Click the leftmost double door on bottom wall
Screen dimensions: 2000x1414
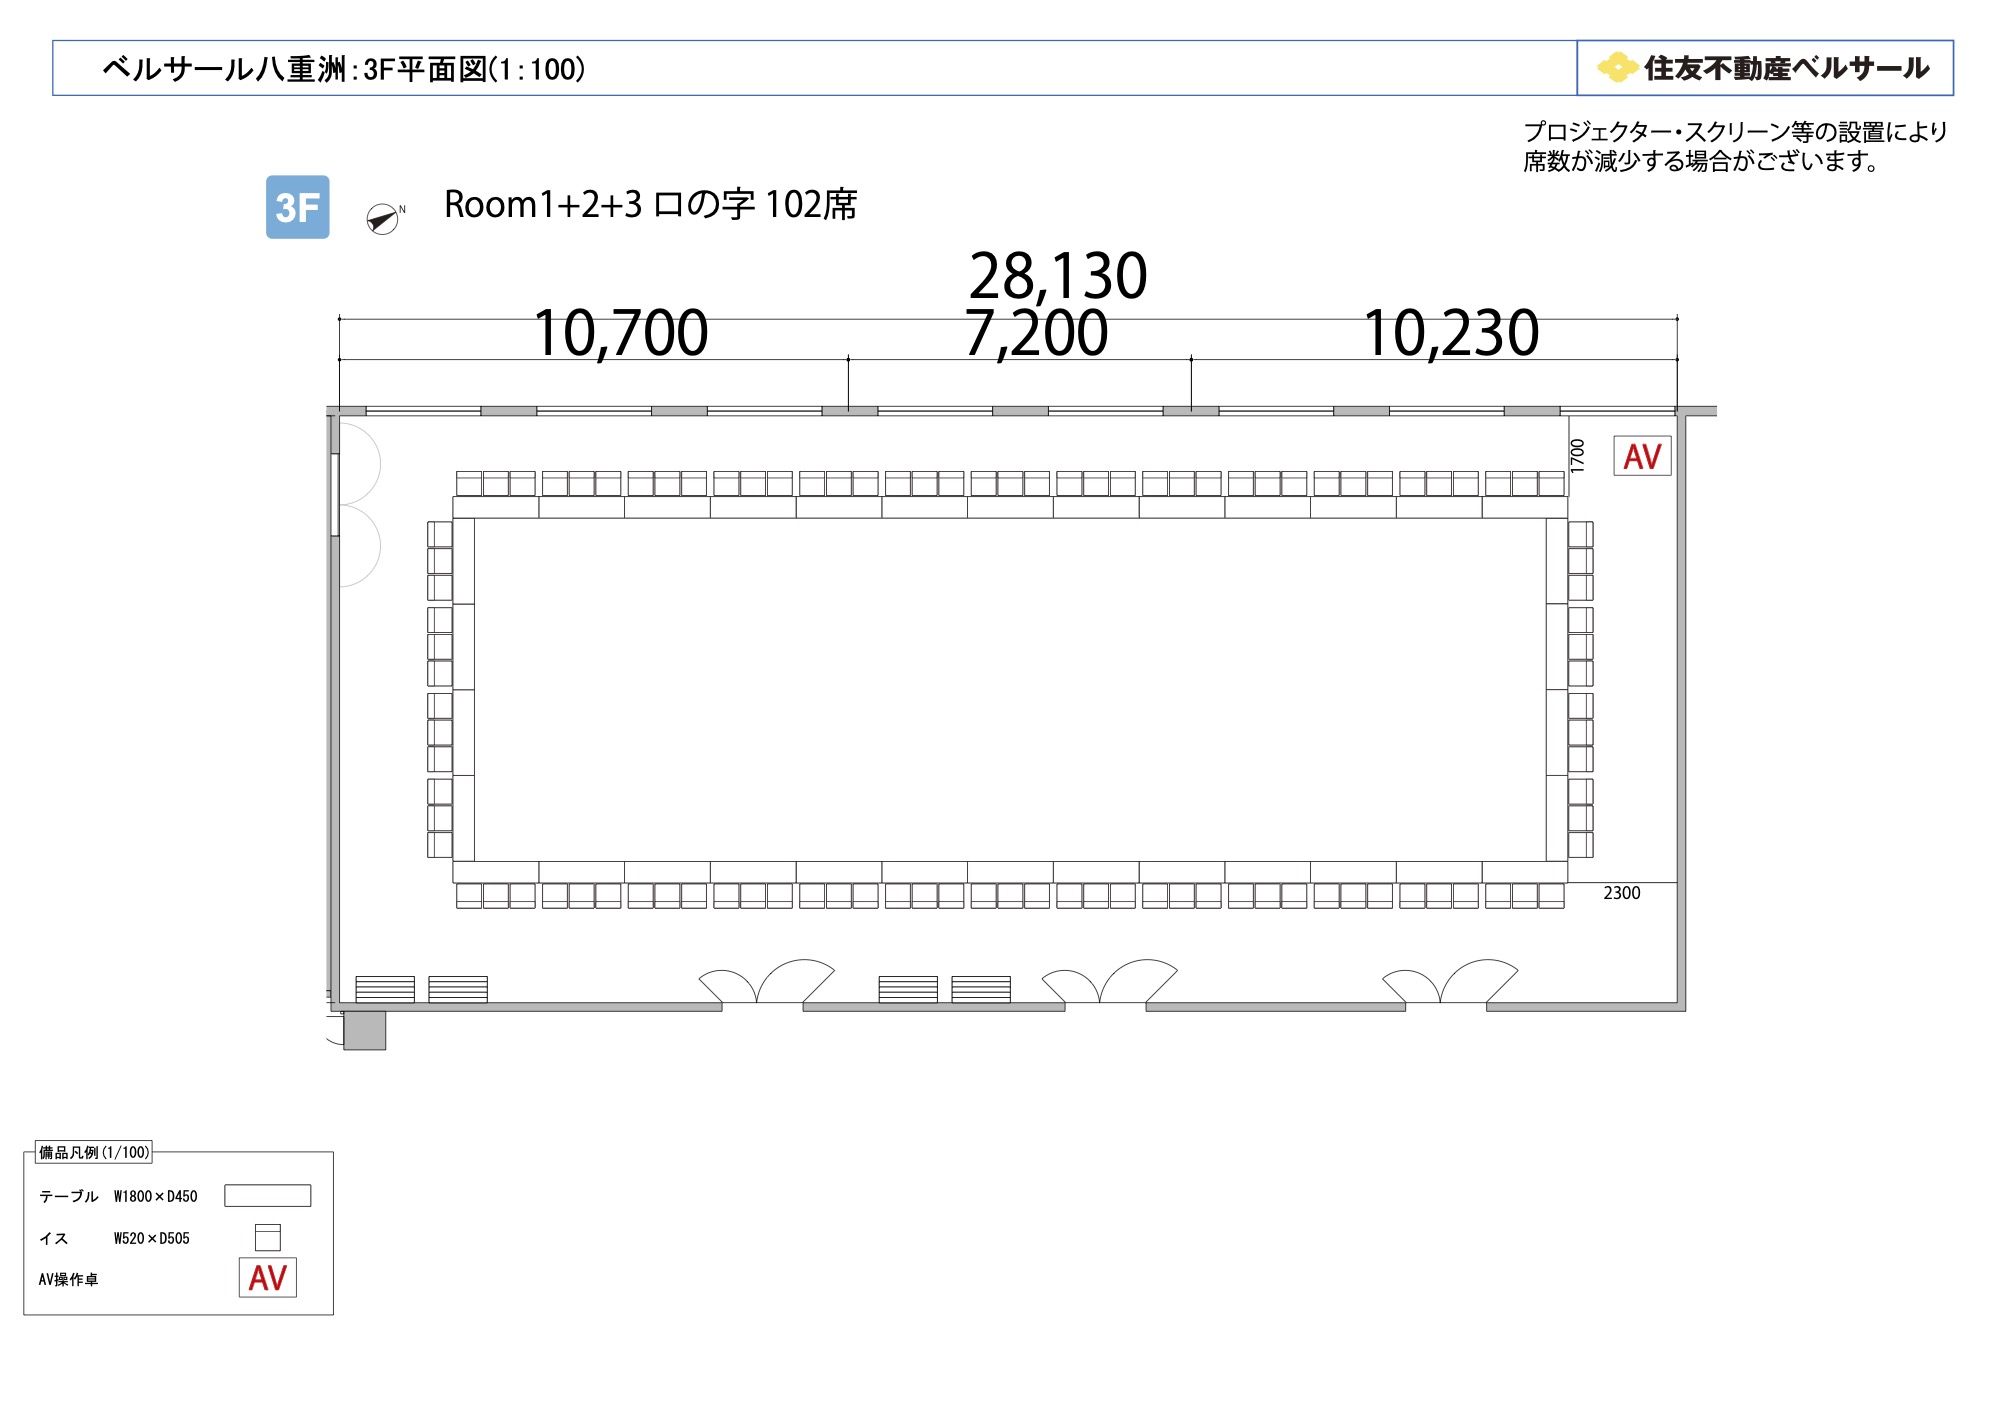pos(766,982)
